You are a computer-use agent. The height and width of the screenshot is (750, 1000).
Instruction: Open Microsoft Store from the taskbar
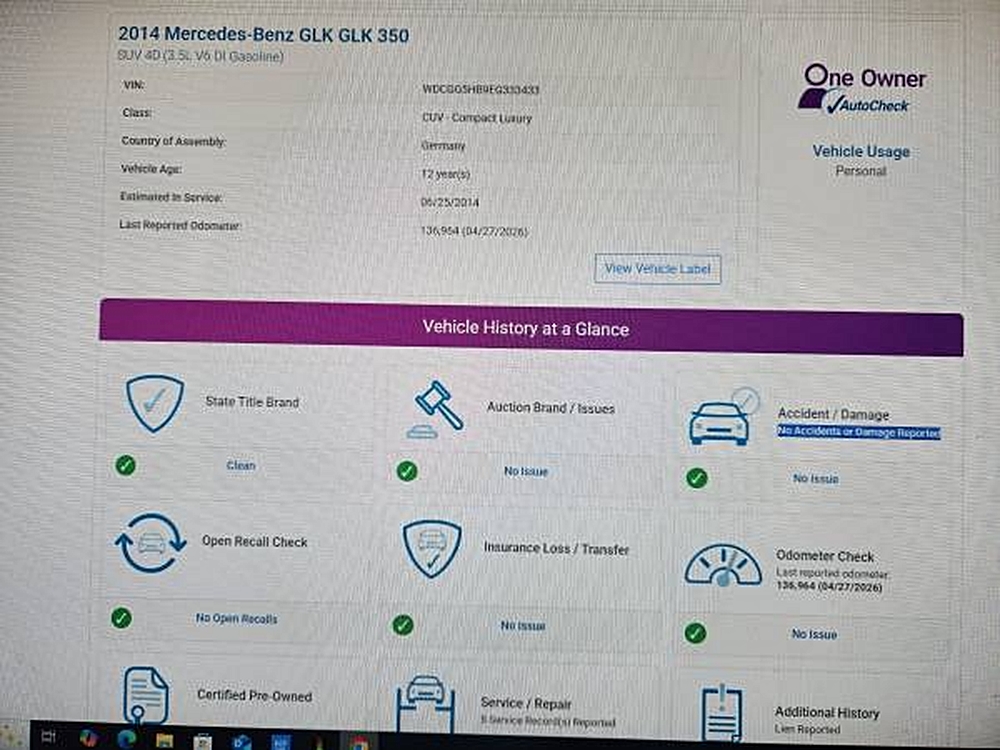tap(202, 742)
